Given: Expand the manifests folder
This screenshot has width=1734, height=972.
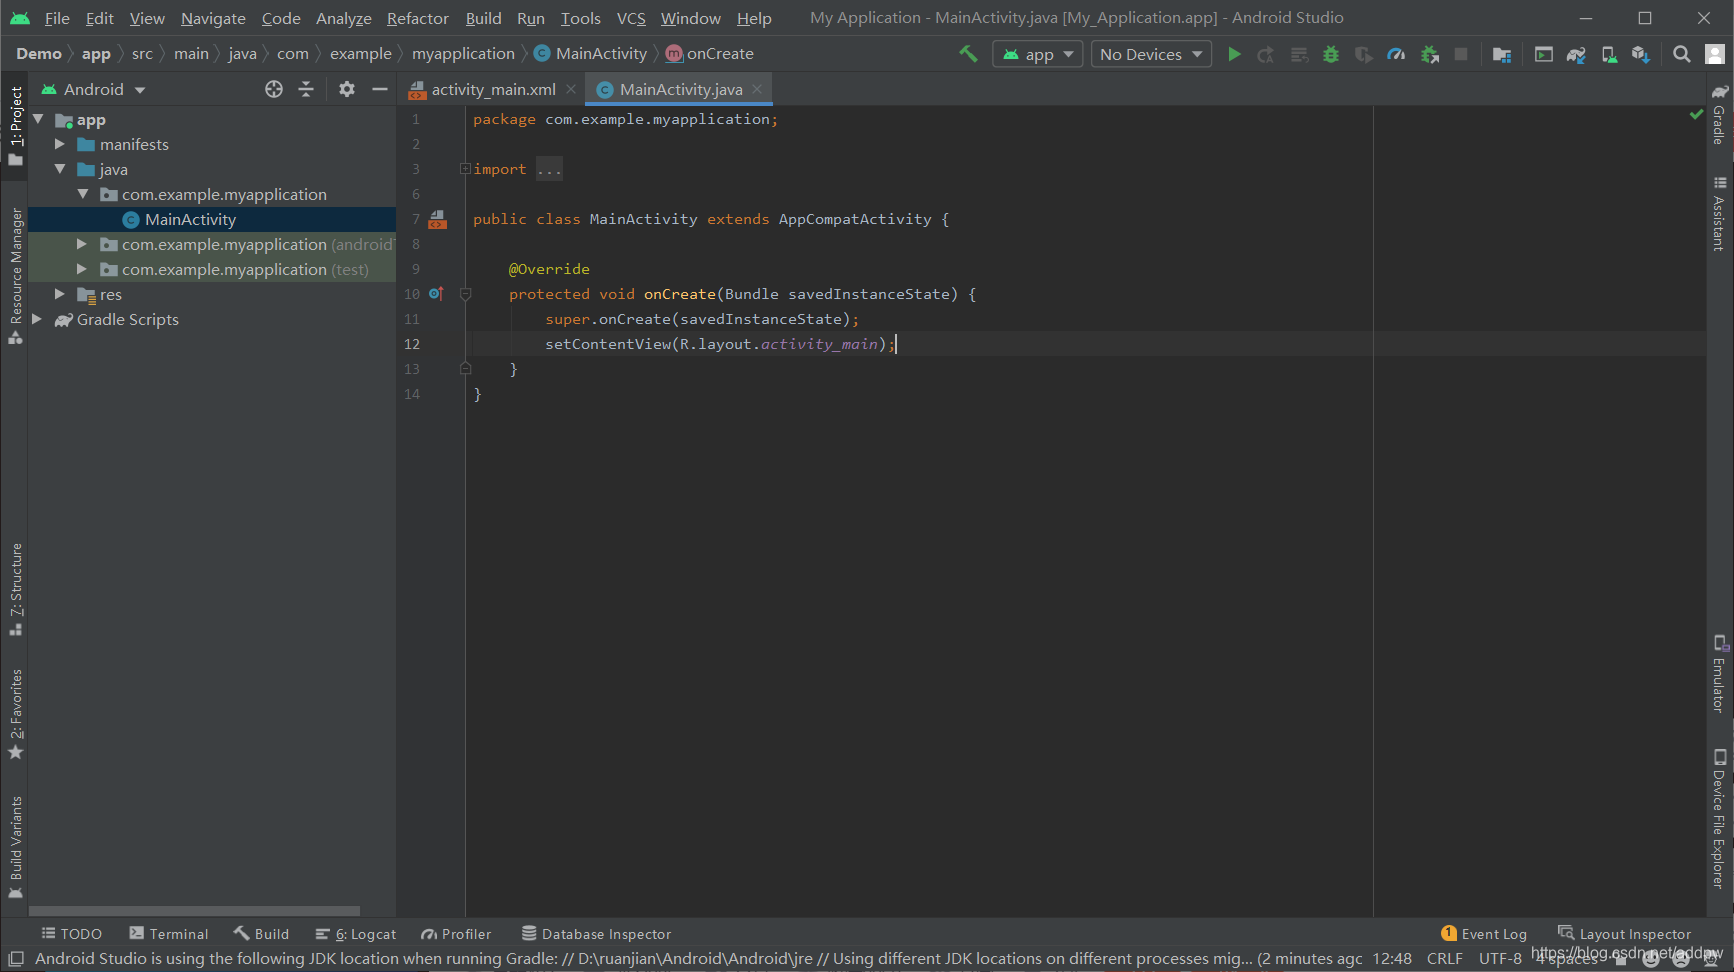Looking at the screenshot, I should pyautogui.click(x=60, y=144).
